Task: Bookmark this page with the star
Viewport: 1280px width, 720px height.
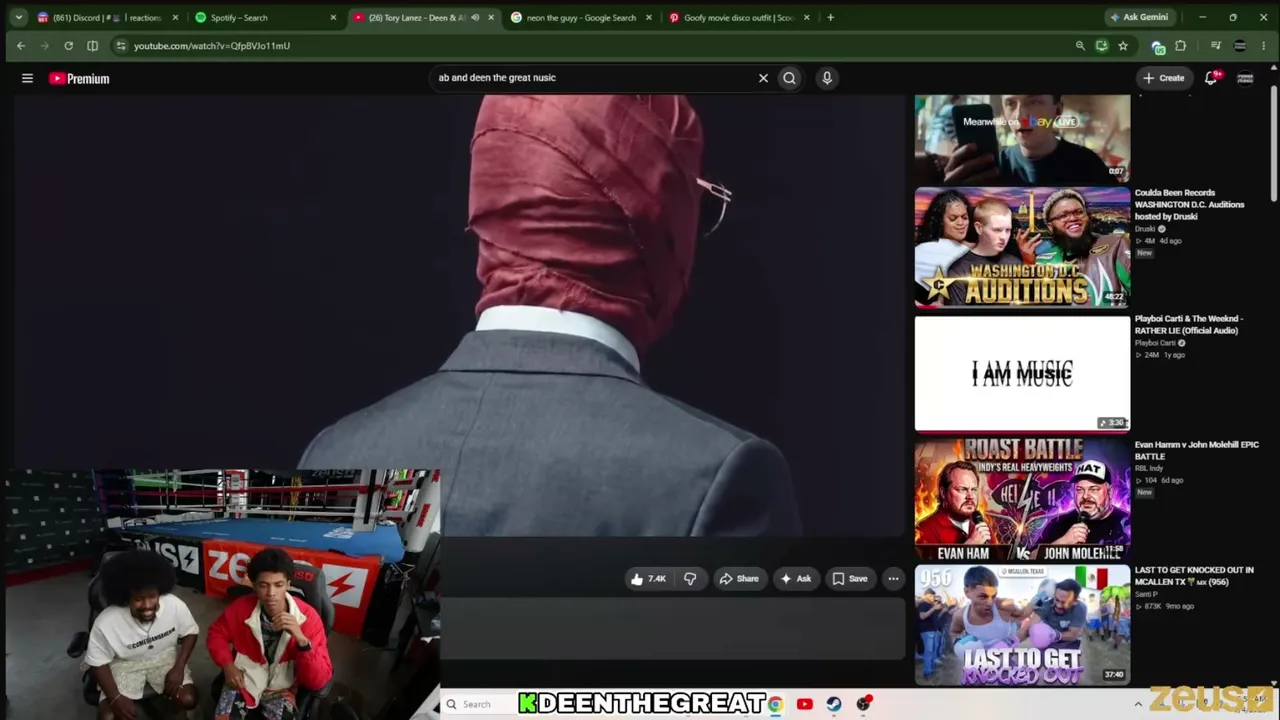Action: coord(1123,46)
